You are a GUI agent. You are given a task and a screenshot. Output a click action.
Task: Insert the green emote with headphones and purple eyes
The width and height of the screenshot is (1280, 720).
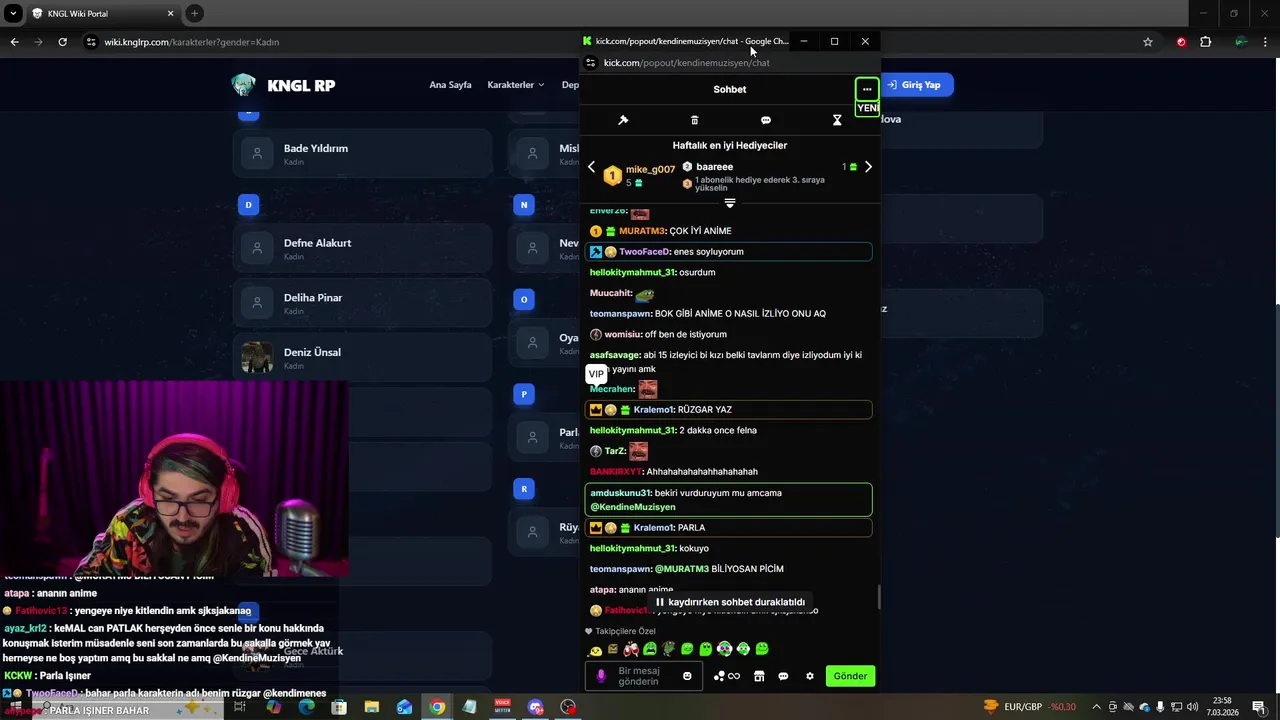tap(725, 650)
